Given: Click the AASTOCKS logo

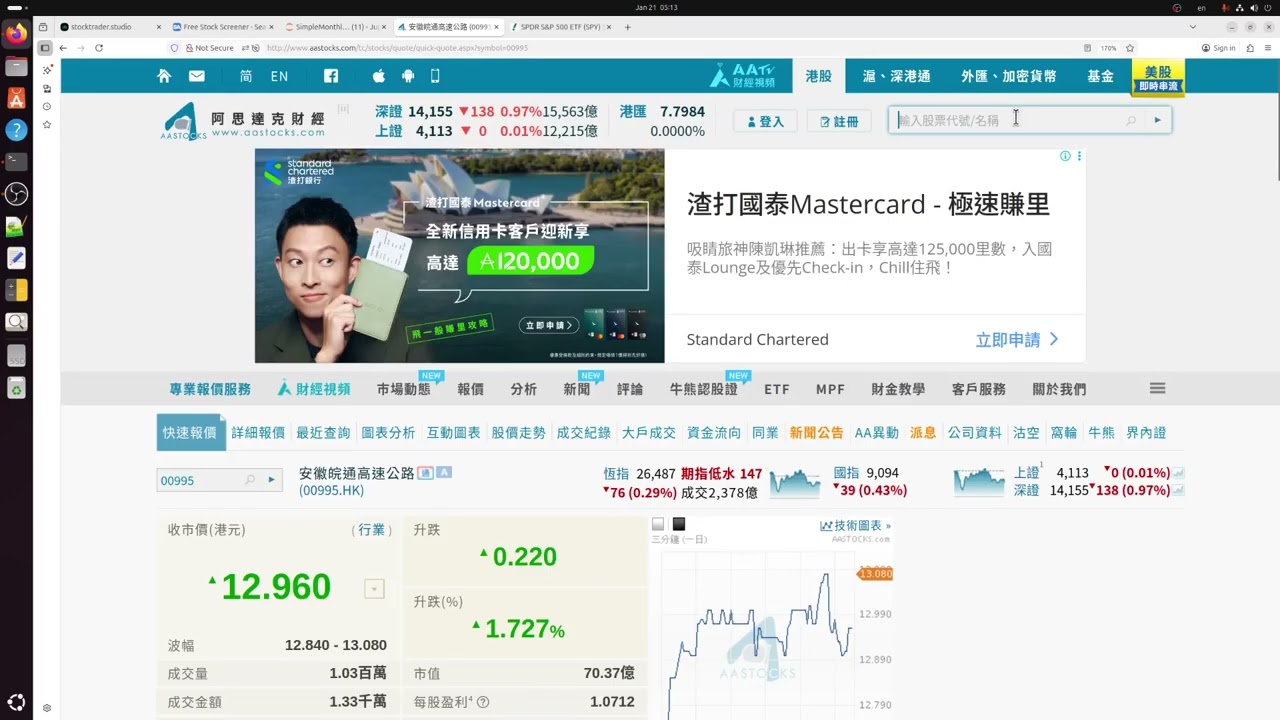Looking at the screenshot, I should [x=243, y=121].
